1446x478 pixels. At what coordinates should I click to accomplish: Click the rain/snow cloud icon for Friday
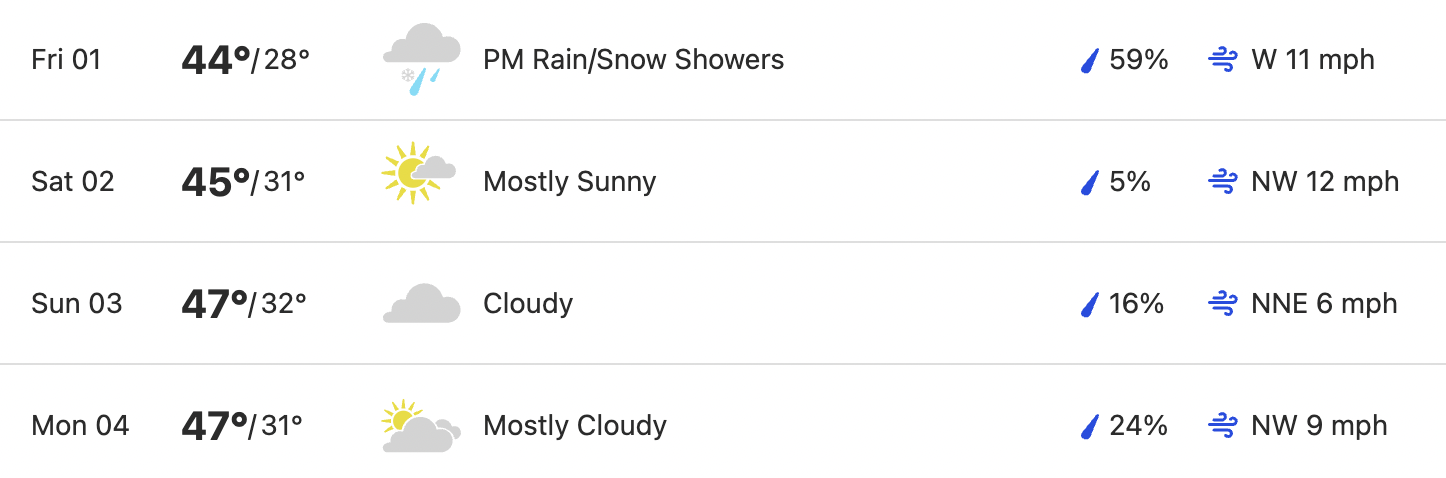(421, 60)
